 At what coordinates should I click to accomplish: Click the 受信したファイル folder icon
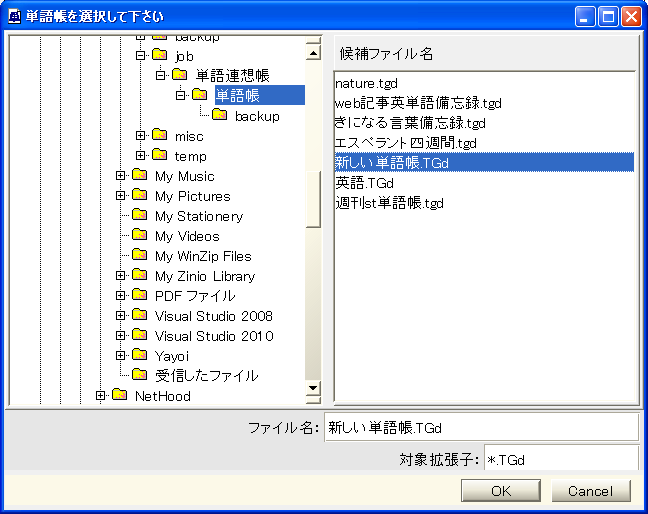[x=140, y=374]
